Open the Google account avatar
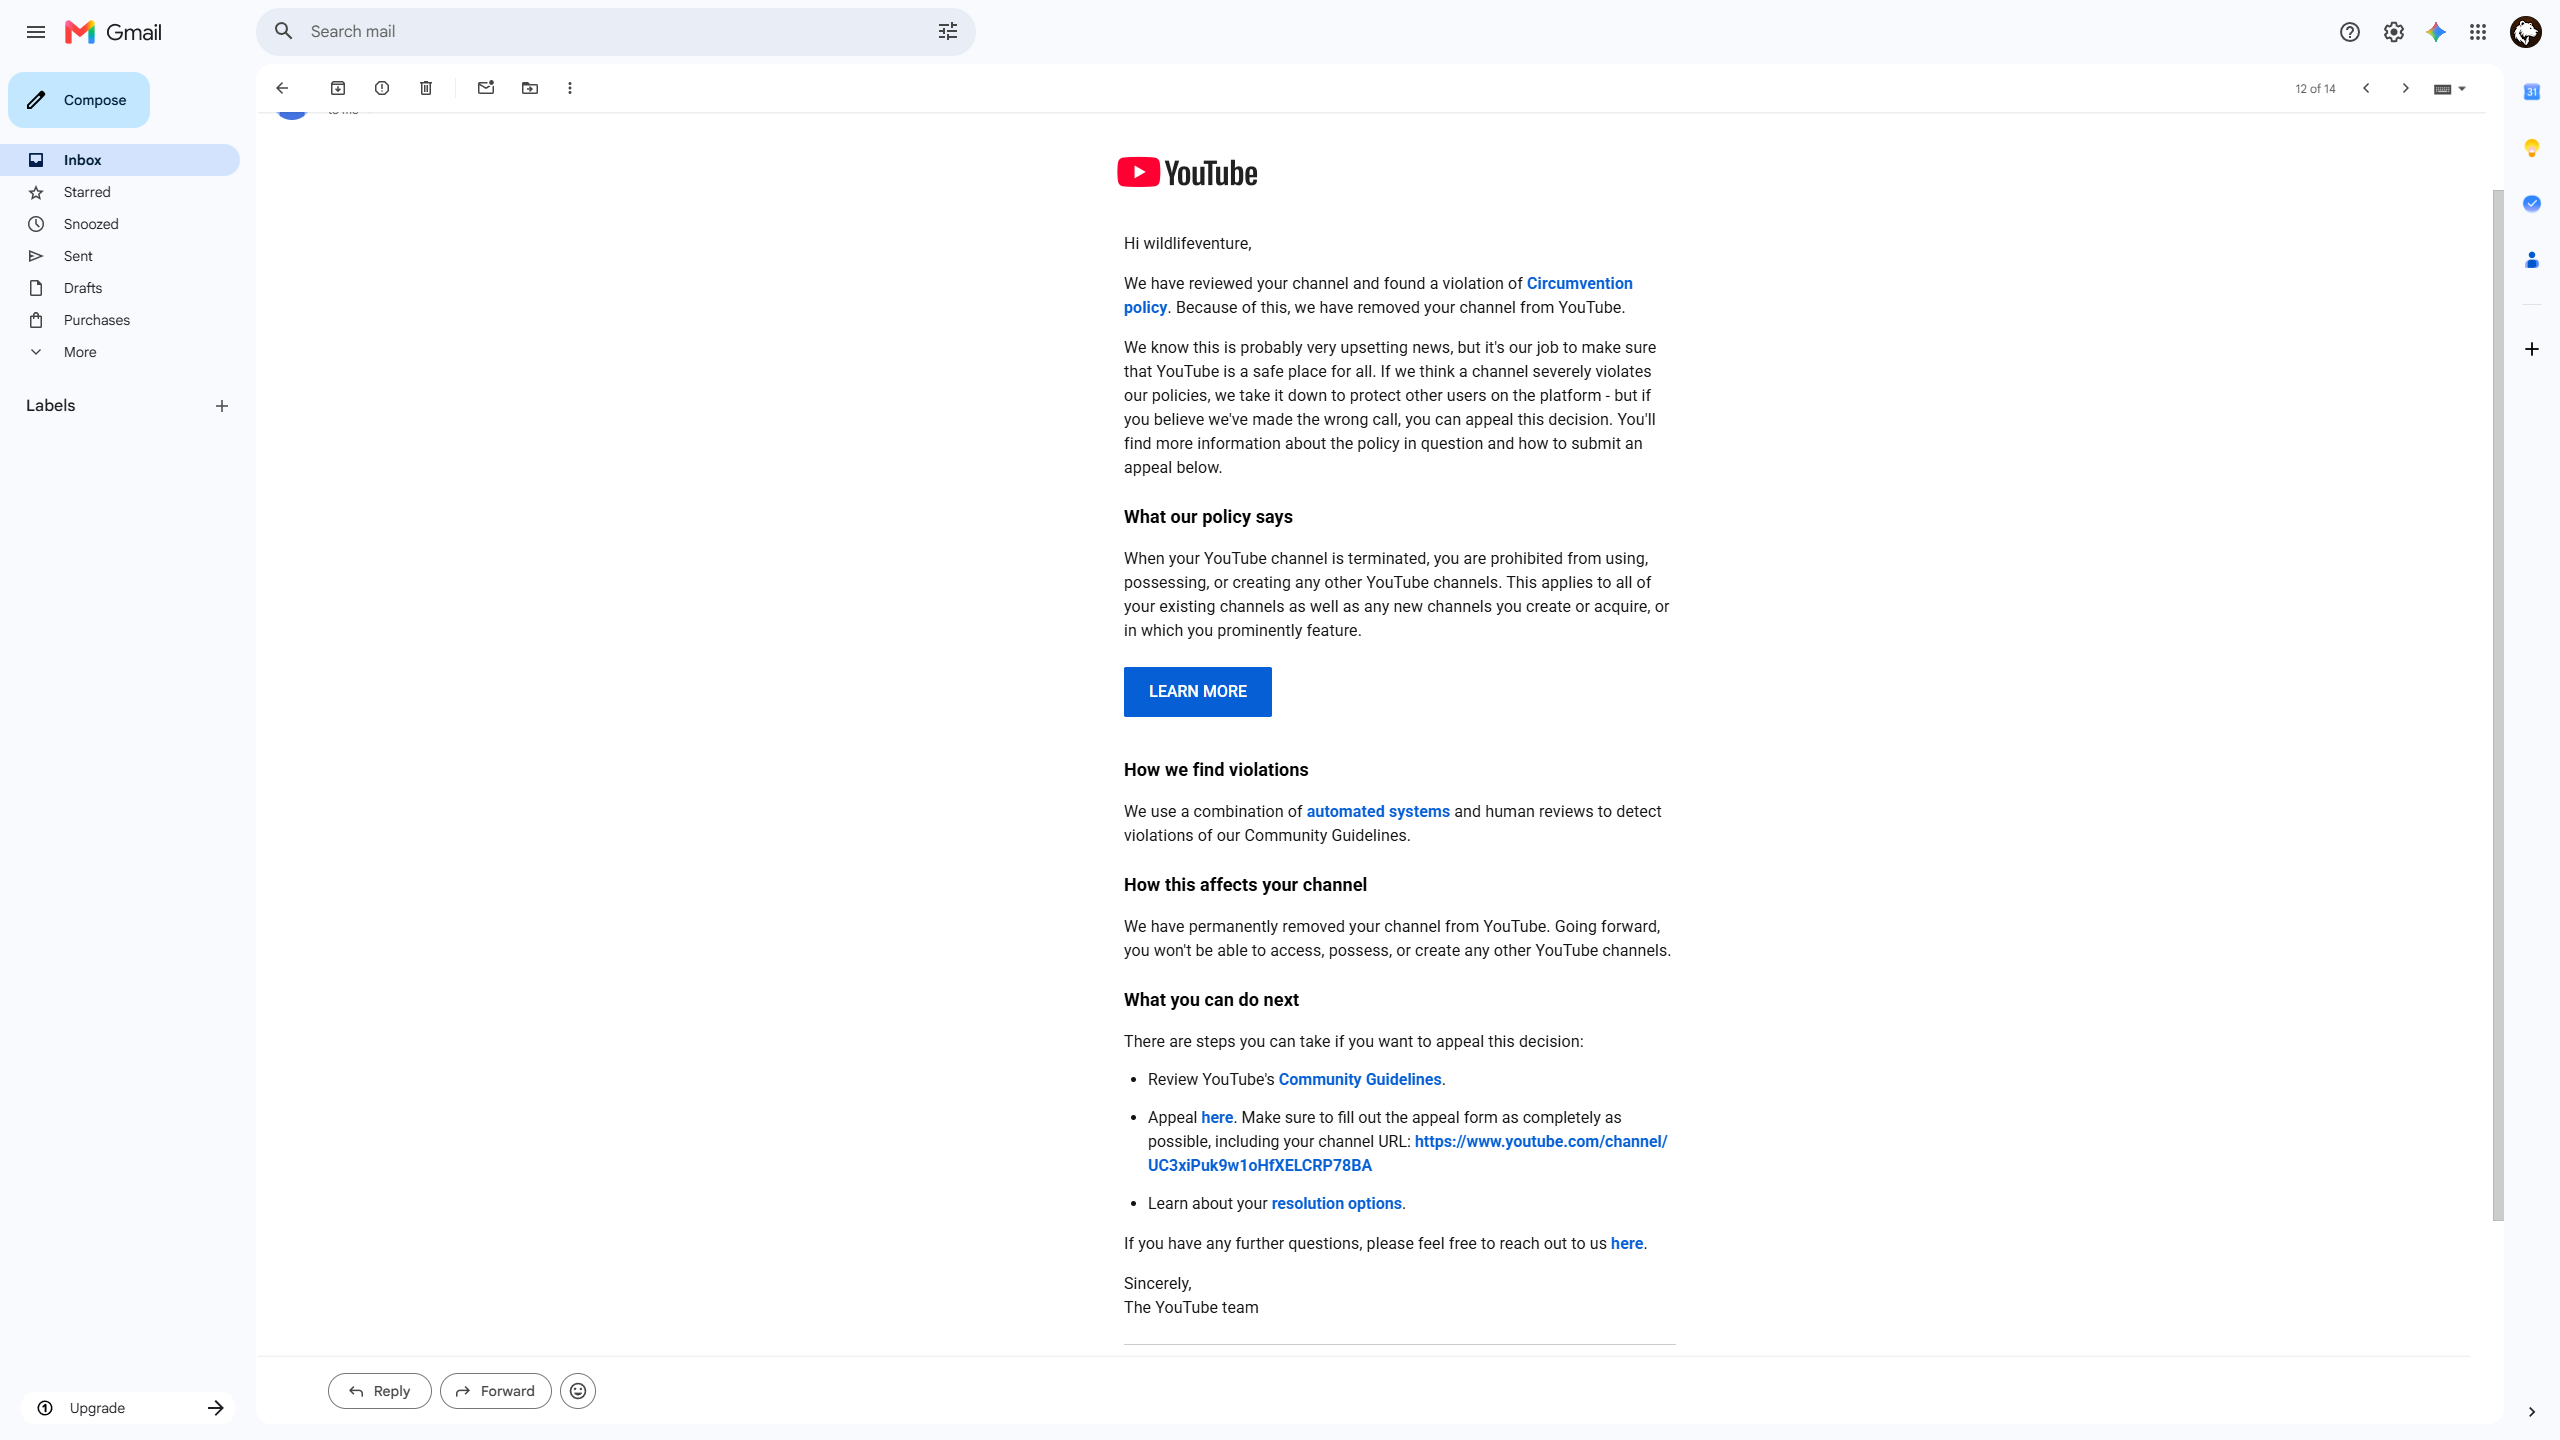Screen dimensions: 2560x1440 tap(2525, 32)
